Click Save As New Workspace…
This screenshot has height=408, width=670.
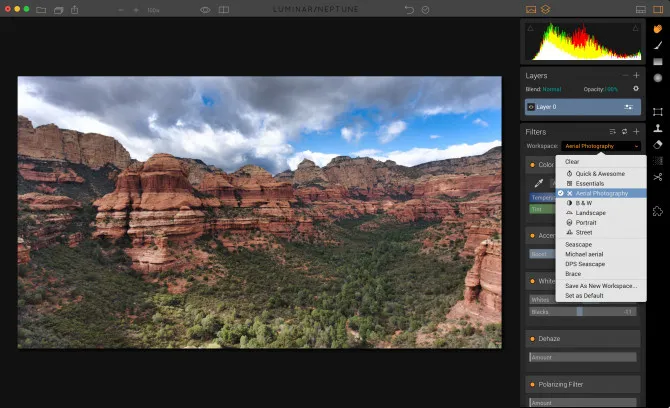coord(600,285)
